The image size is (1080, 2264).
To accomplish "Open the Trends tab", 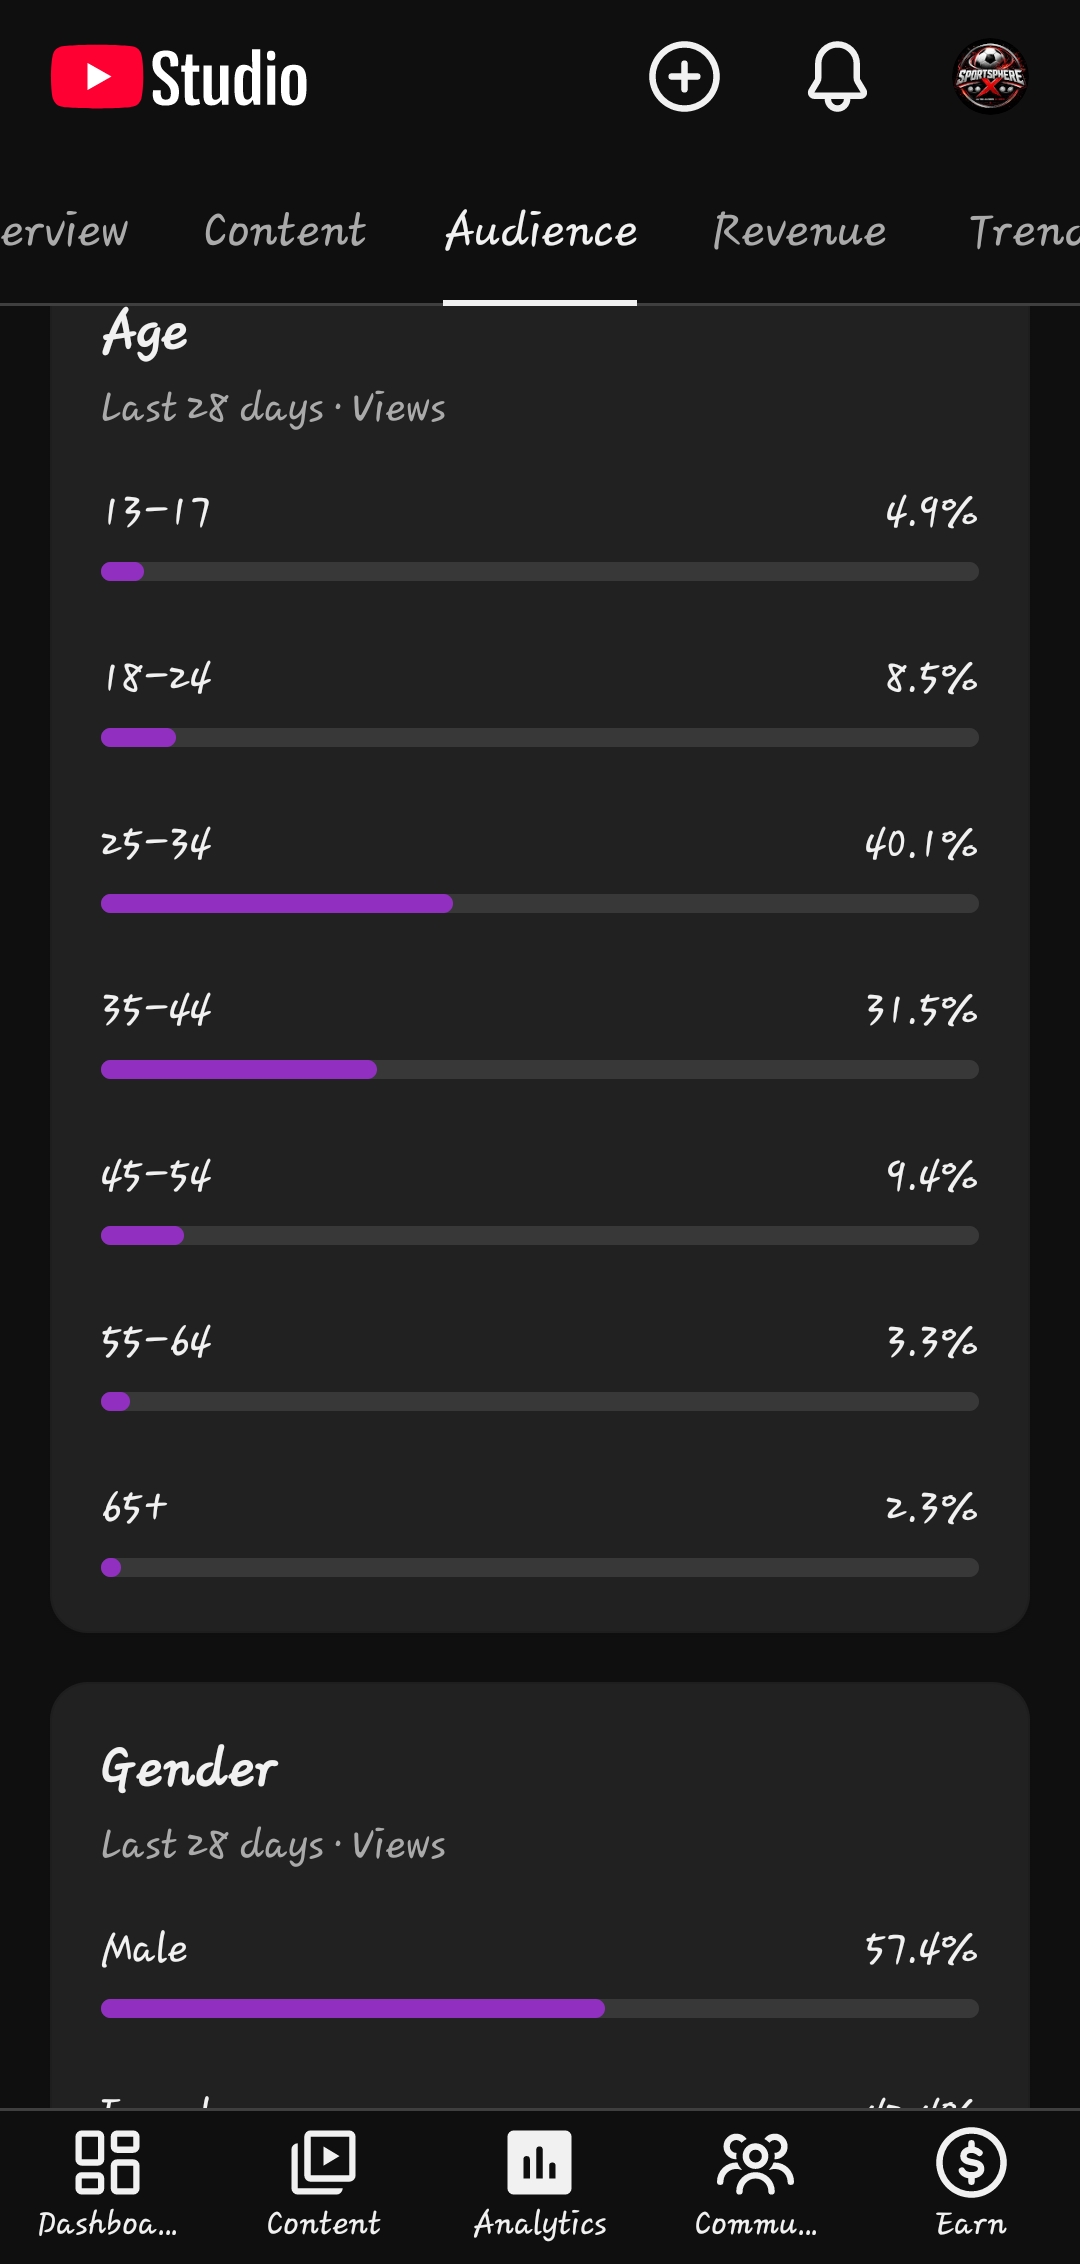I will tap(1024, 231).
